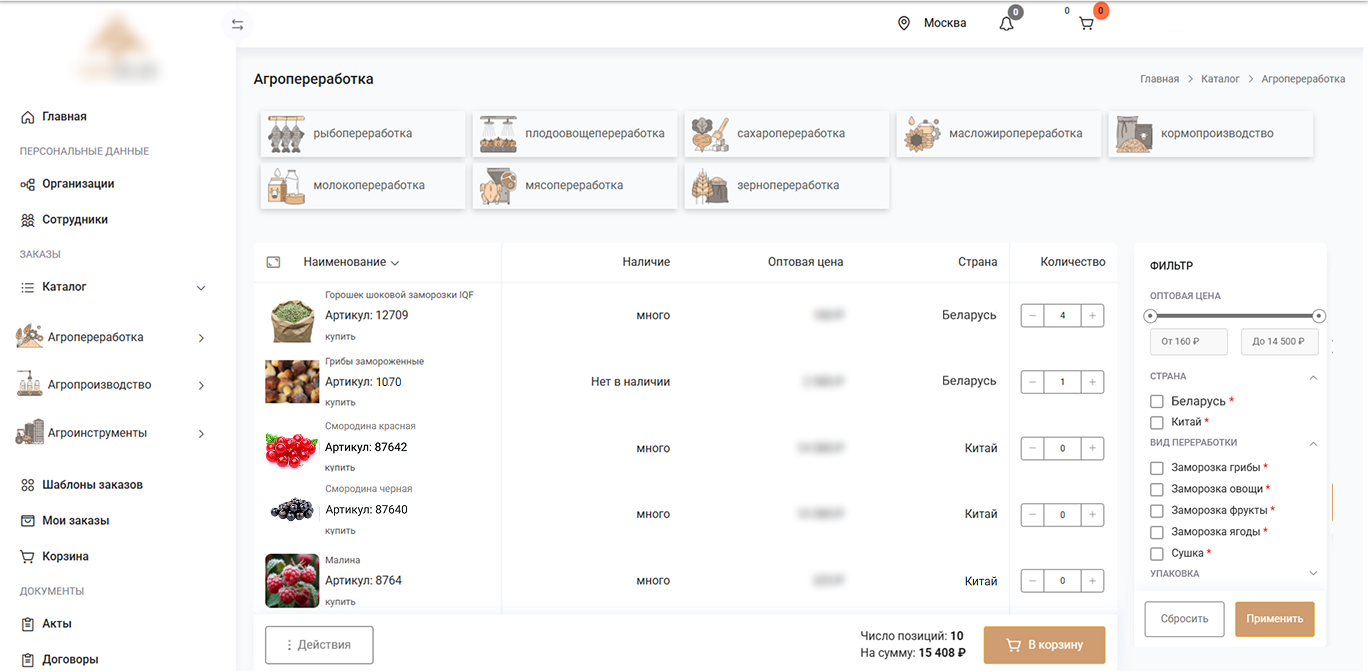Sort by Наименование column header arrow
This screenshot has height=672, width=1368.
[x=395, y=263]
